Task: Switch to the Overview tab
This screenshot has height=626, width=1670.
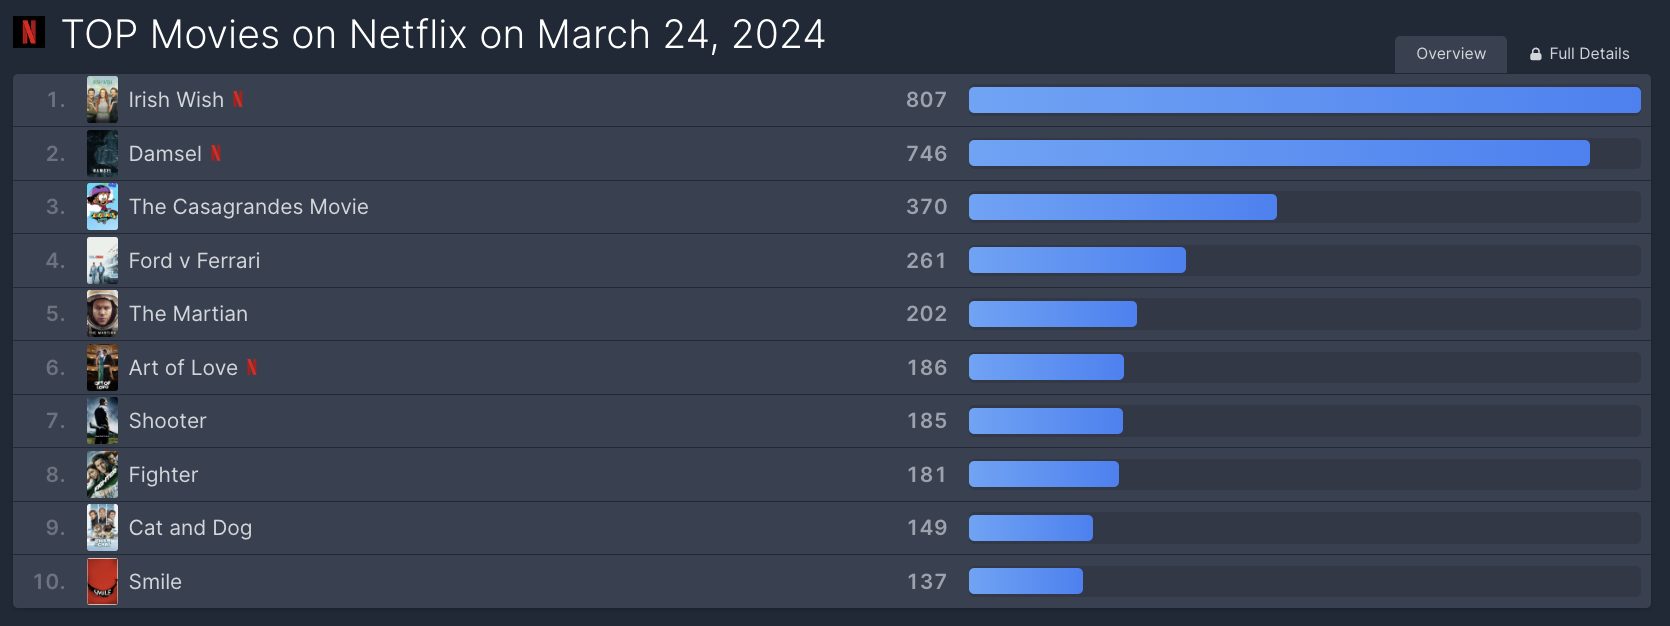Action: pyautogui.click(x=1451, y=54)
